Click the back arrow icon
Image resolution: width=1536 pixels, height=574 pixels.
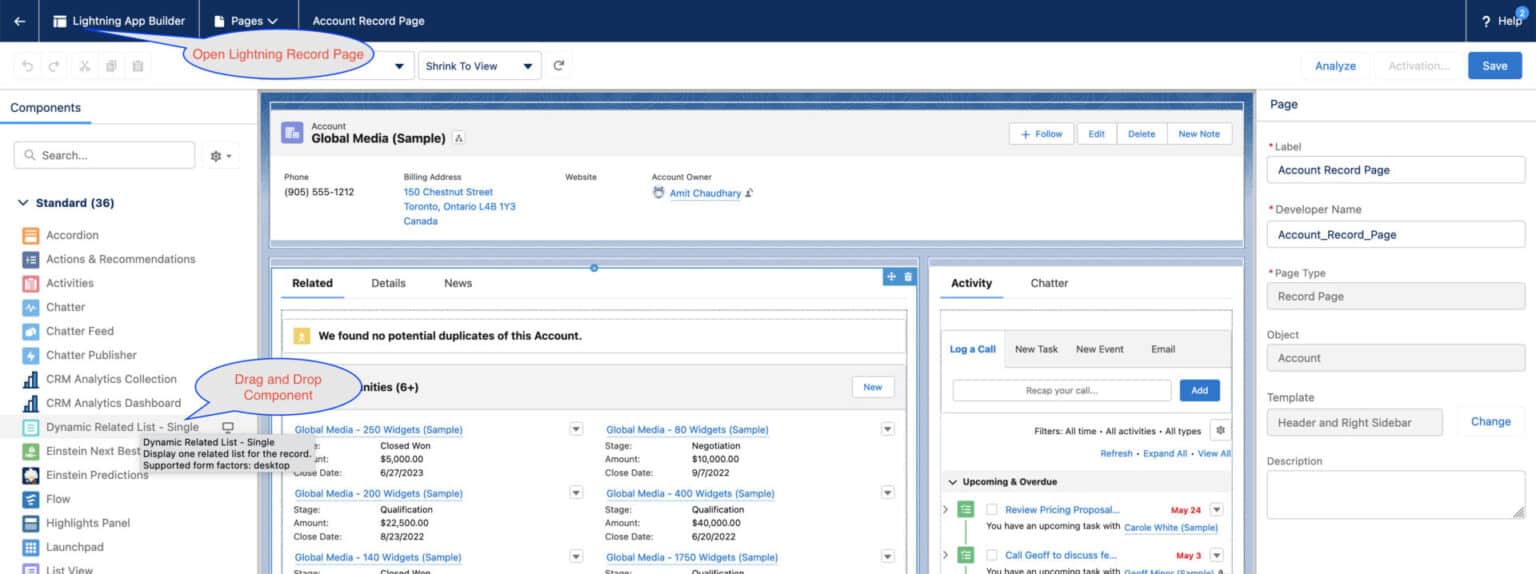(20, 21)
